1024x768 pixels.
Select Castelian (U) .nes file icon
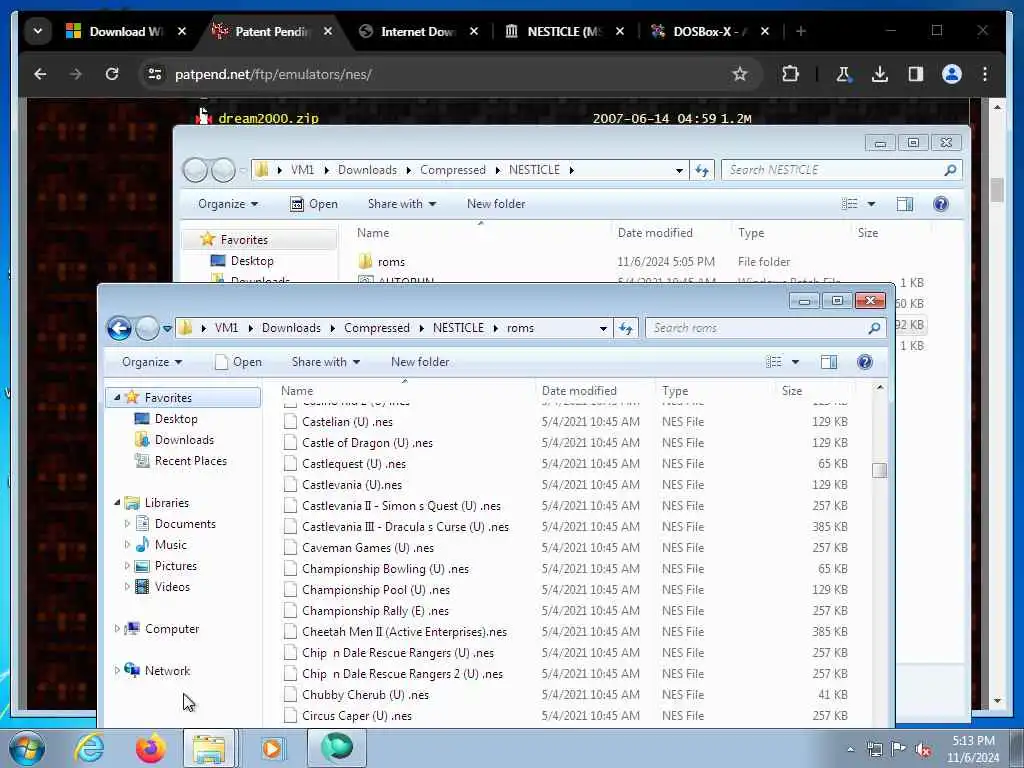click(x=290, y=422)
